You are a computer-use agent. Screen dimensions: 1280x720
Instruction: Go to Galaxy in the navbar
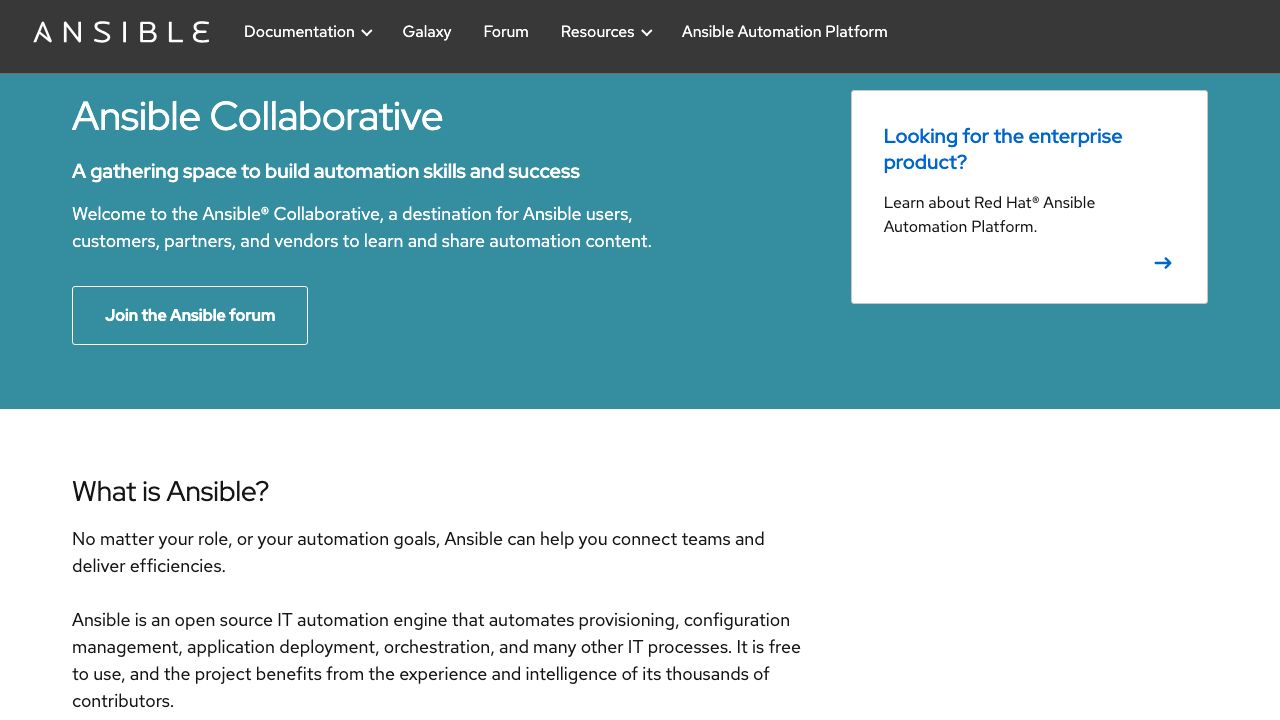pos(427,32)
